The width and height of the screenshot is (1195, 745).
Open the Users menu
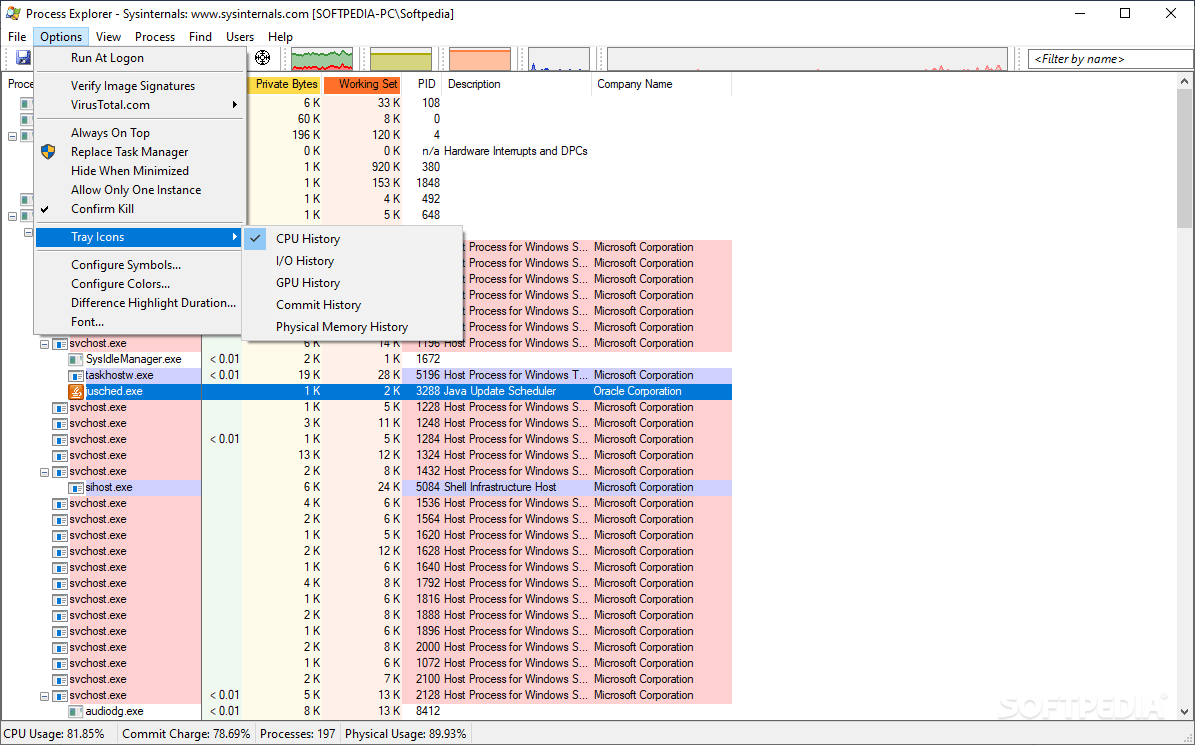pos(239,36)
